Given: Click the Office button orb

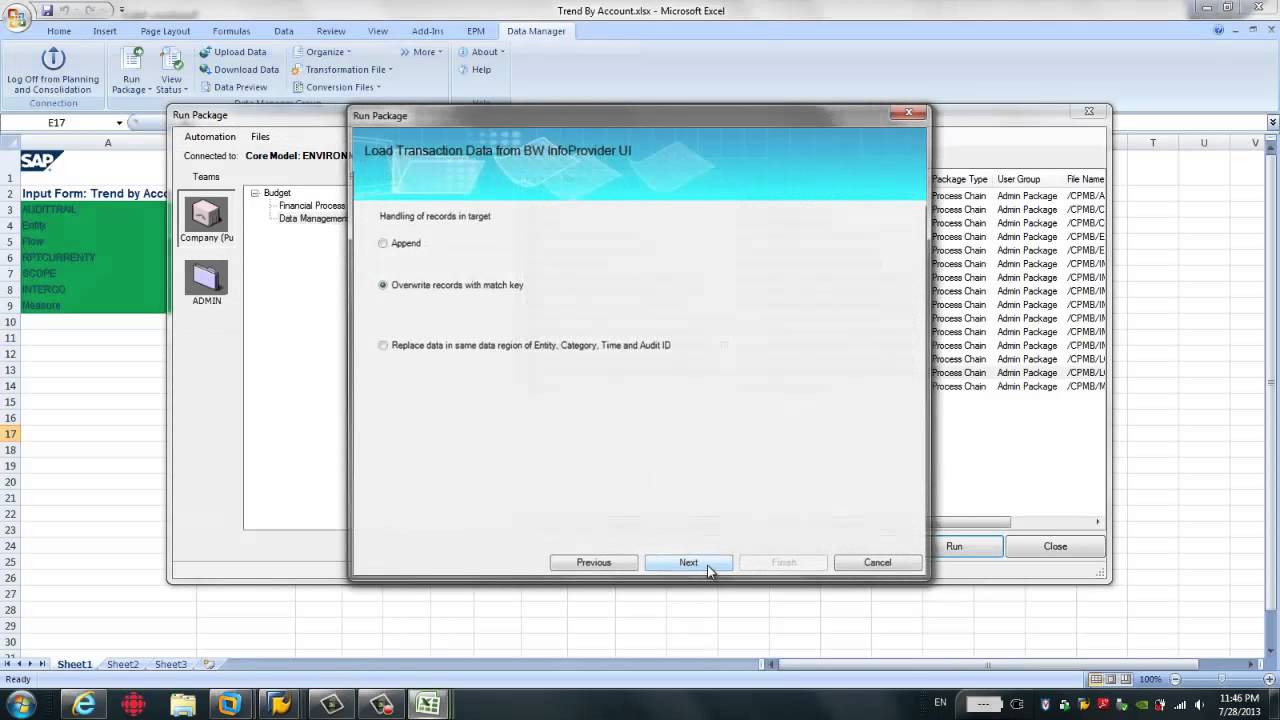Looking at the screenshot, I should (x=16, y=17).
